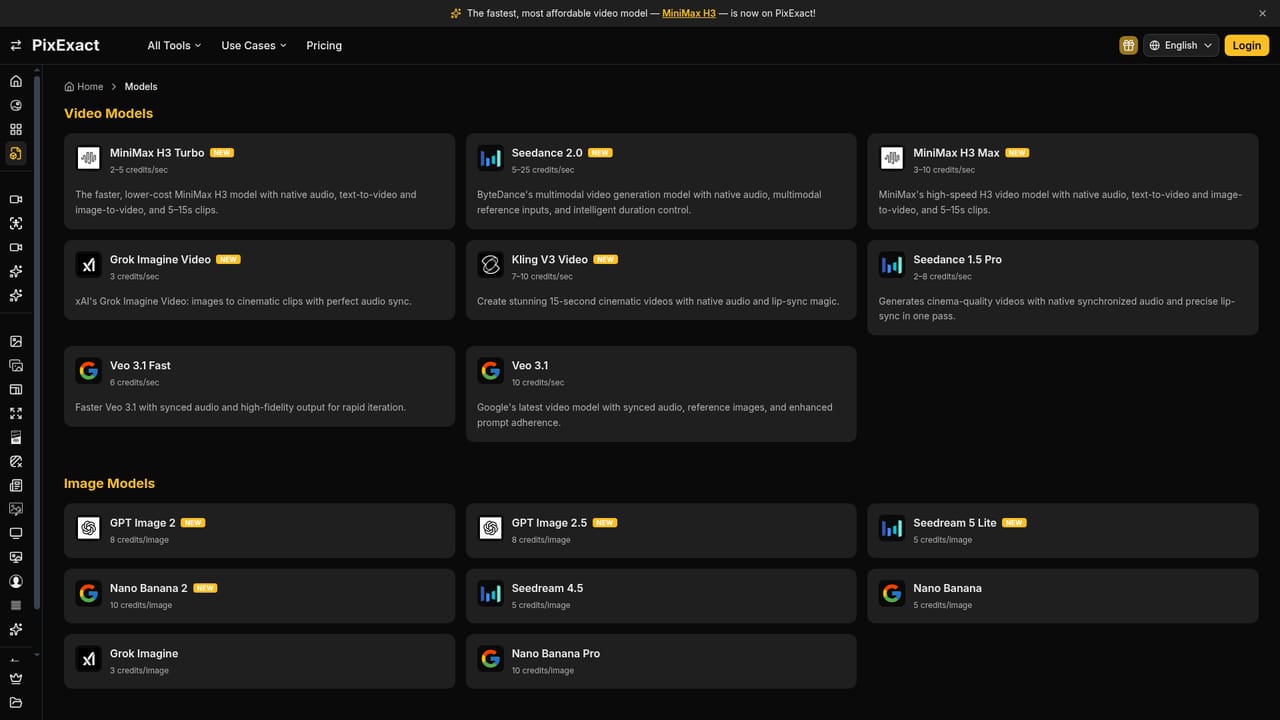Click the PixExact logo text
Viewport: 1280px width, 720px height.
(x=66, y=45)
